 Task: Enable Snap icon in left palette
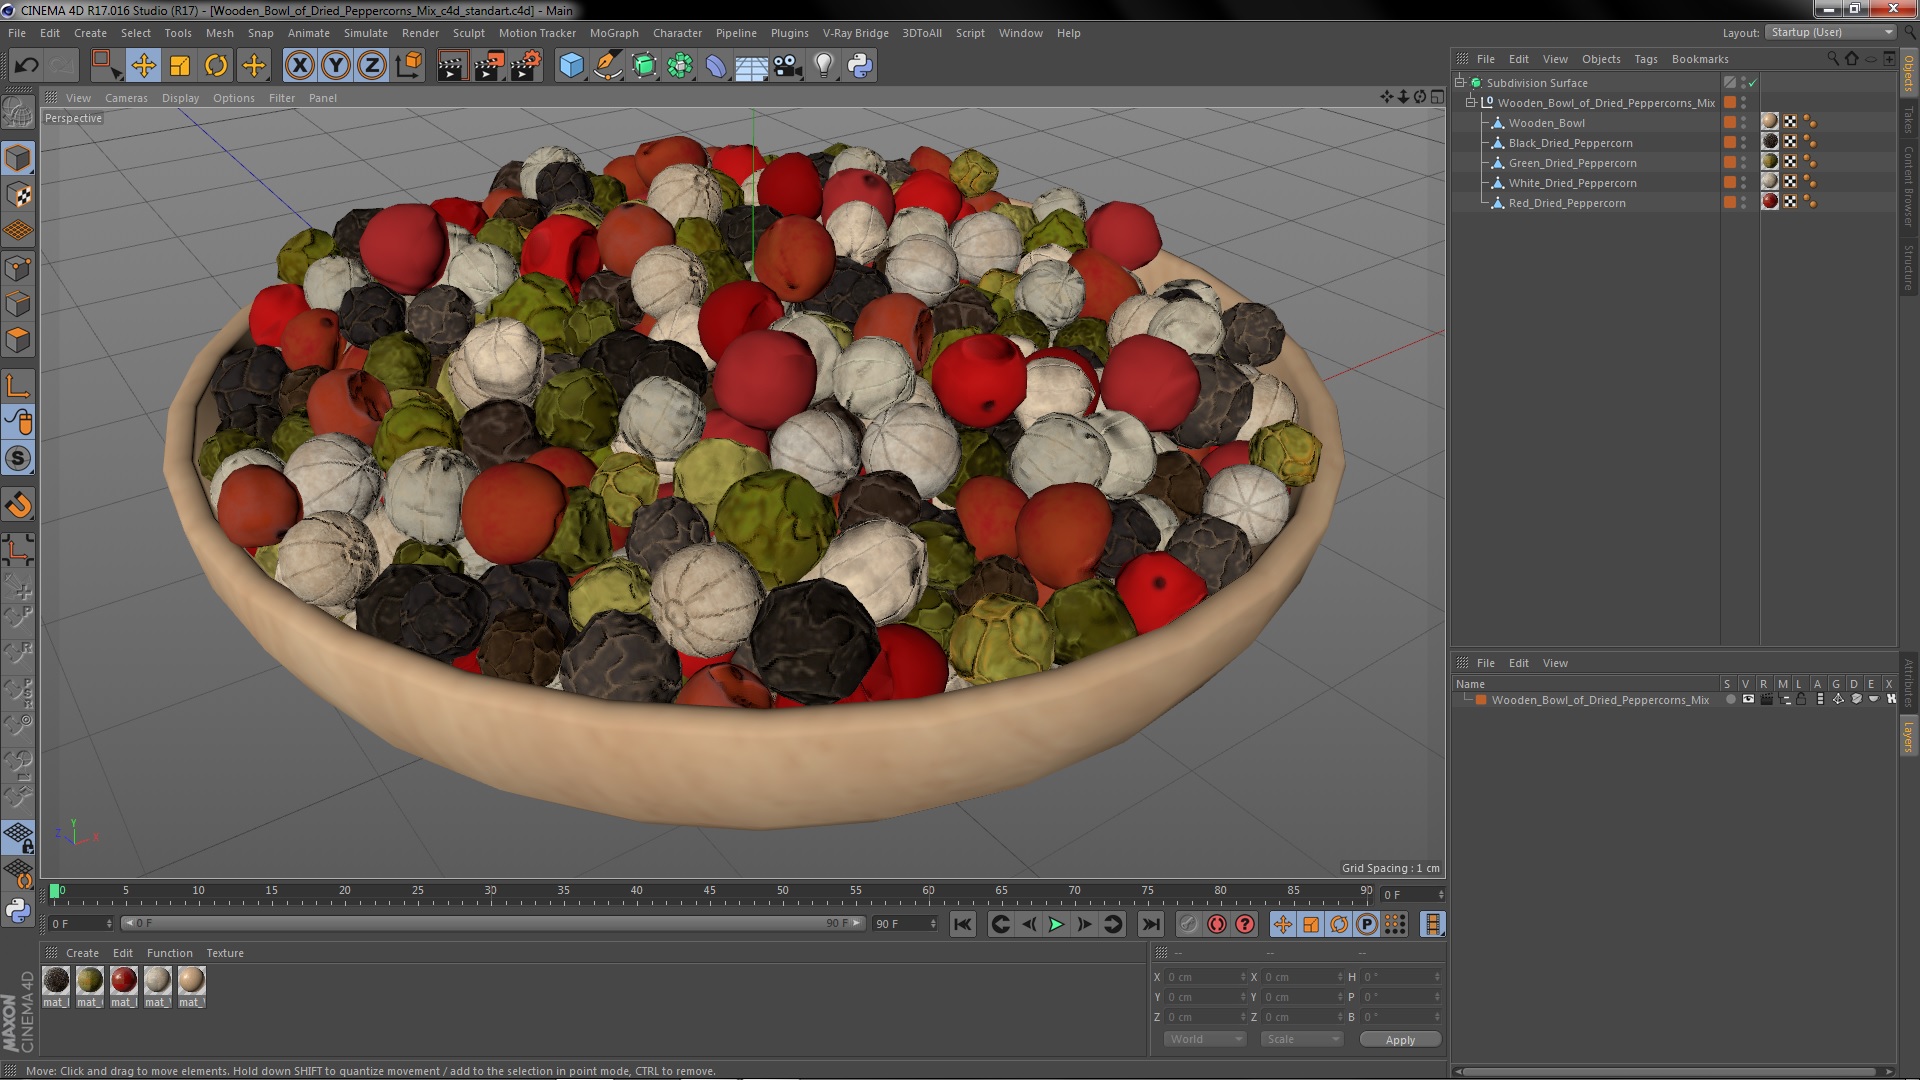(18, 459)
